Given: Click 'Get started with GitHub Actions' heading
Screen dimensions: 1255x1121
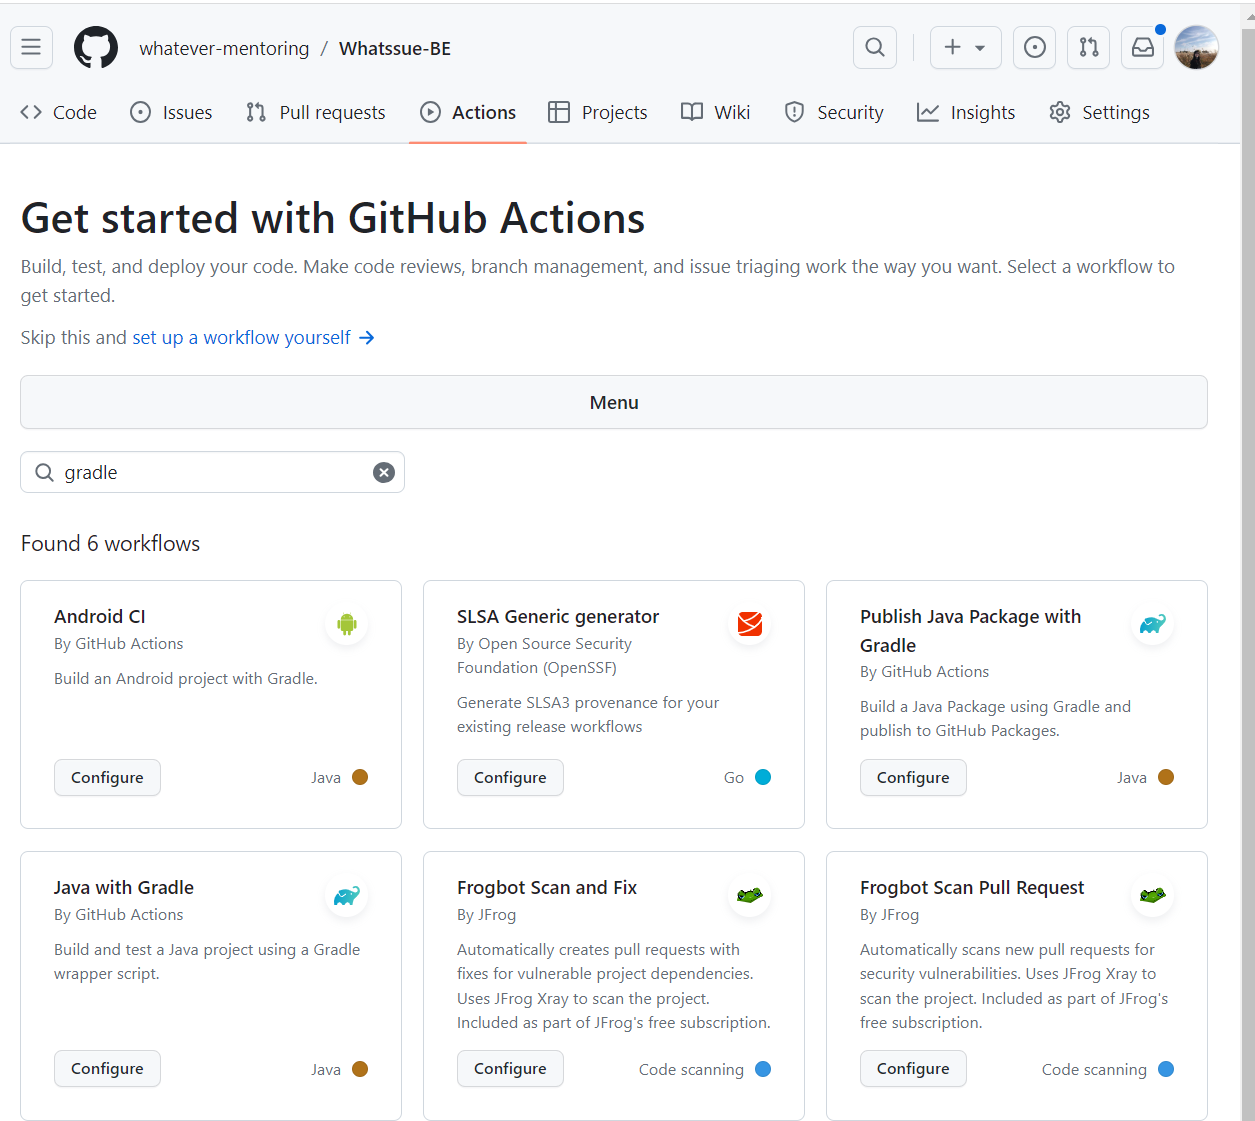Looking at the screenshot, I should click(x=333, y=218).
